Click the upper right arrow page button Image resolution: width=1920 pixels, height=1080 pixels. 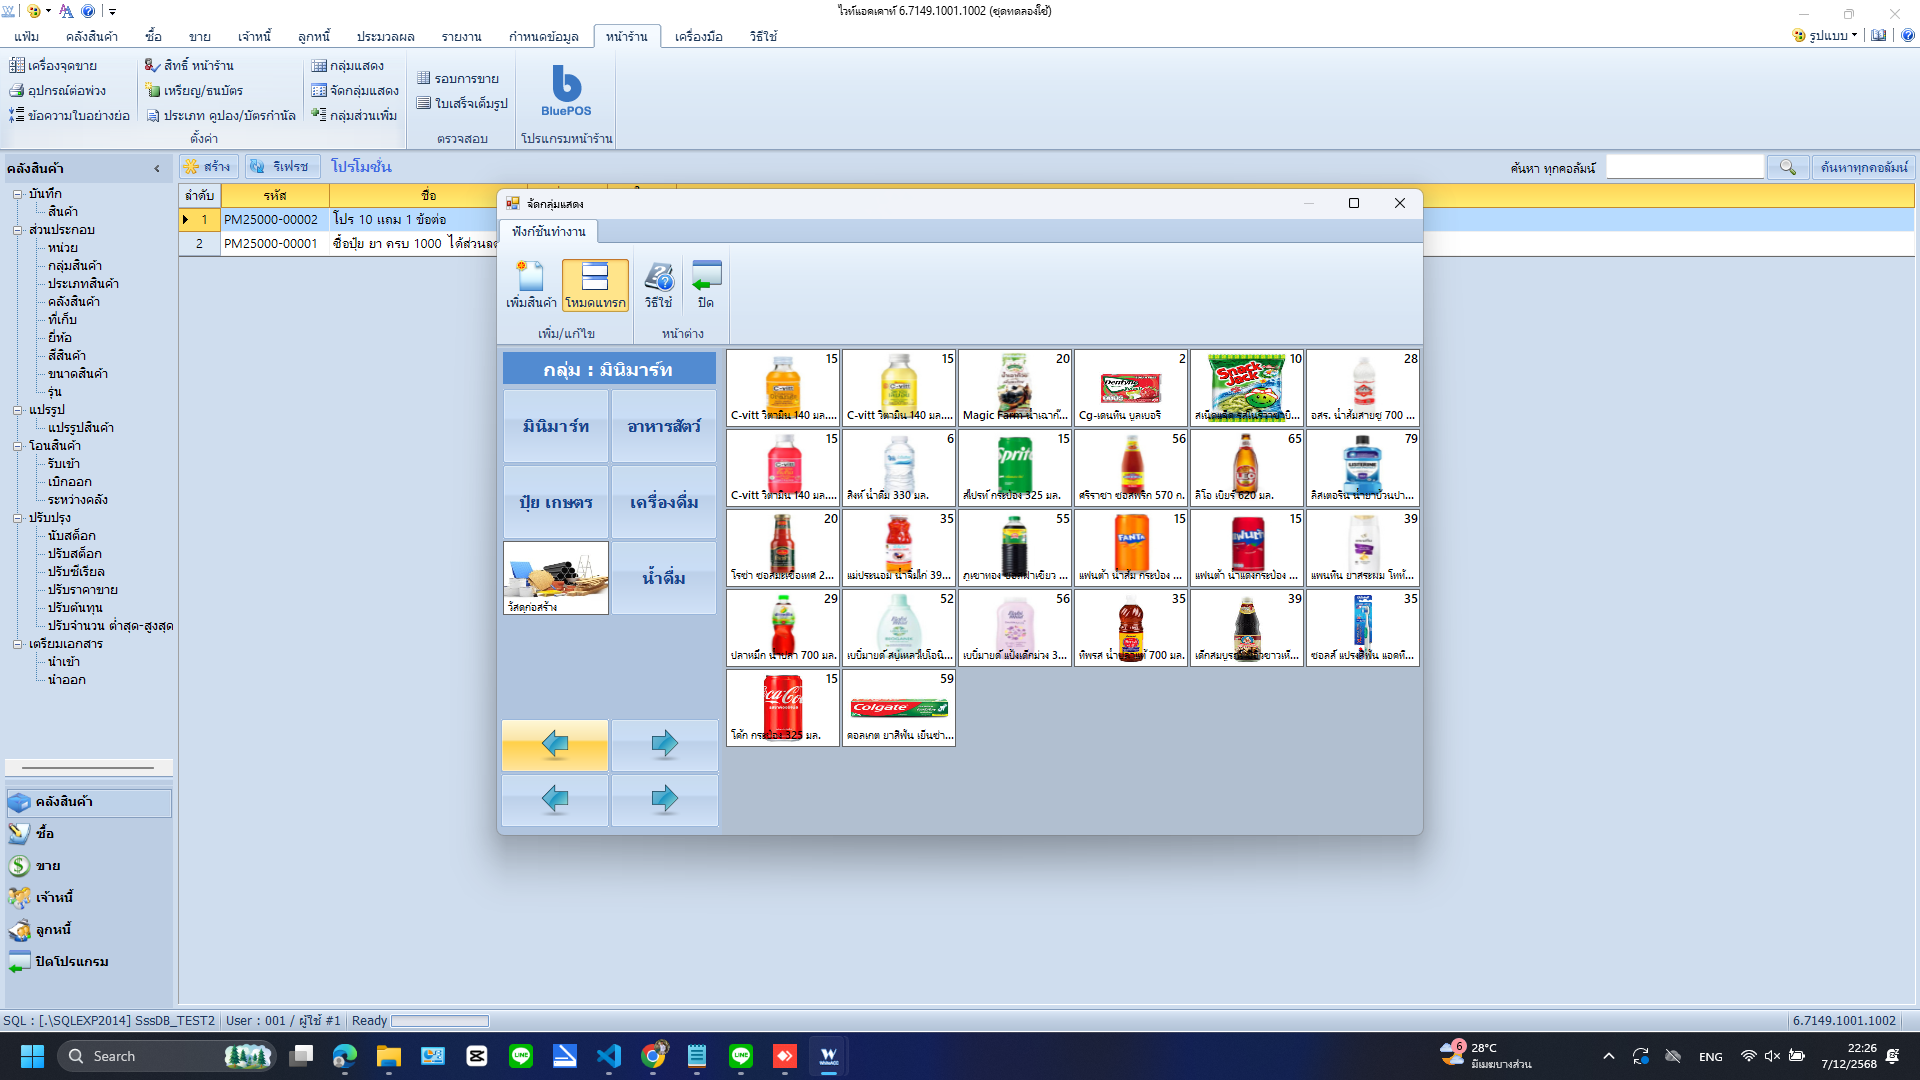pyautogui.click(x=664, y=744)
